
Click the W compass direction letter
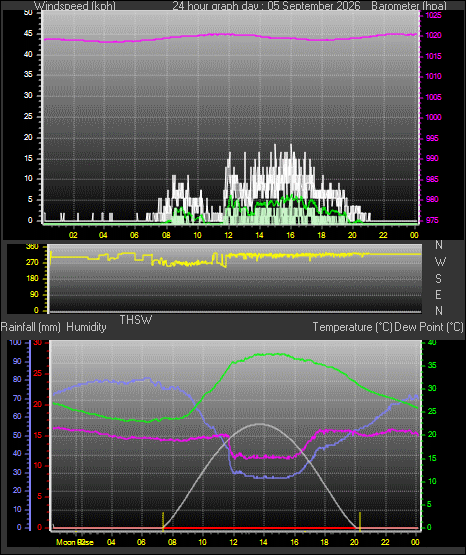(440, 262)
